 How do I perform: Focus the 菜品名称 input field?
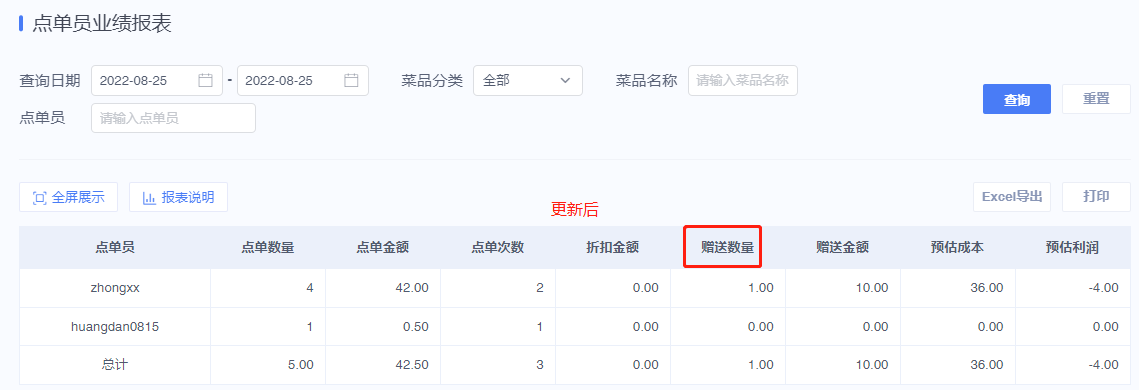(742, 81)
